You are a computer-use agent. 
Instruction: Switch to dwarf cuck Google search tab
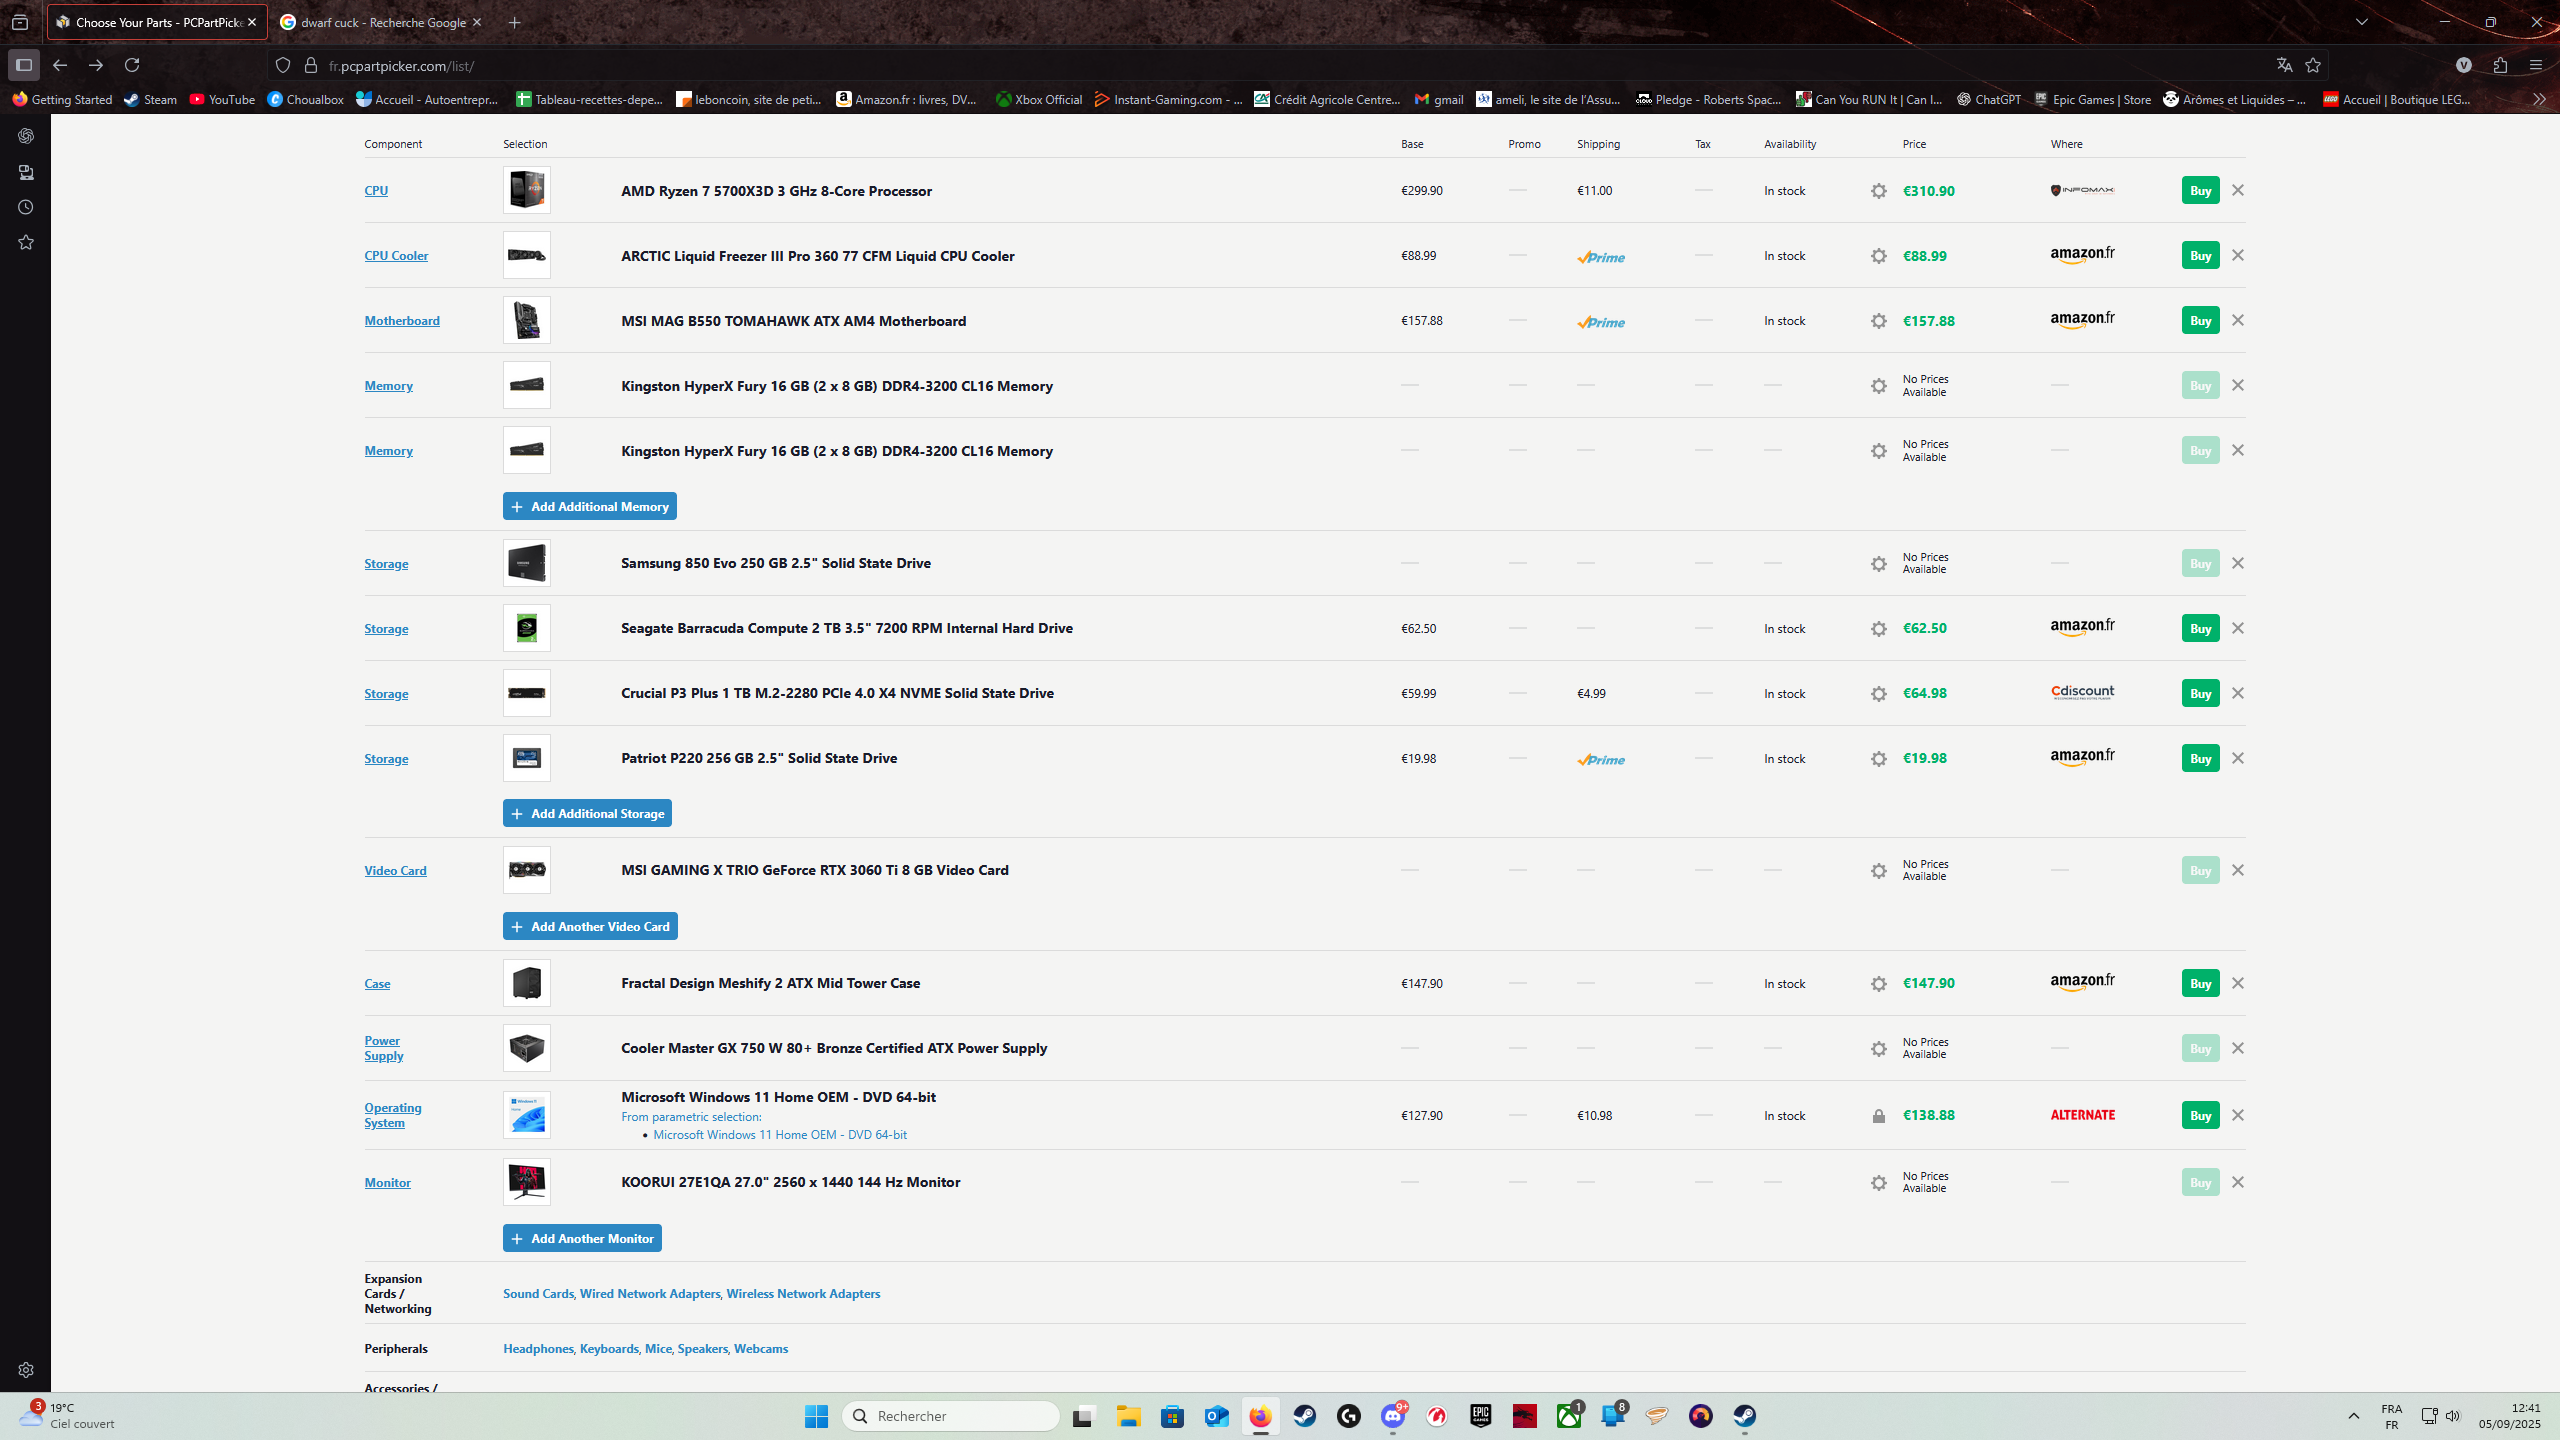click(x=375, y=22)
